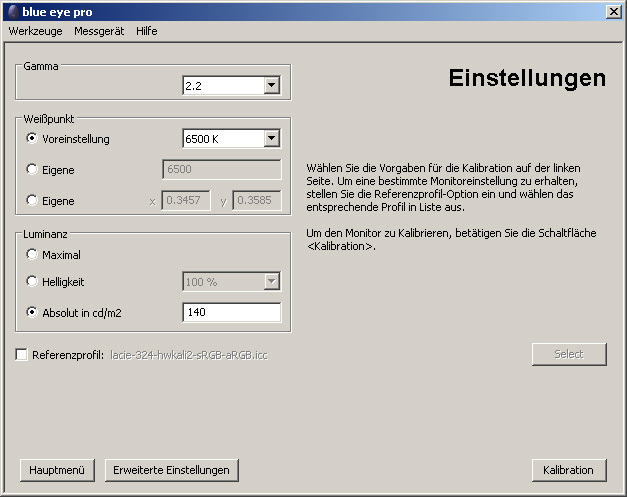Viewport: 627px width, 497px height.
Task: Click the blue eye pro title bar icon
Action: [11, 11]
